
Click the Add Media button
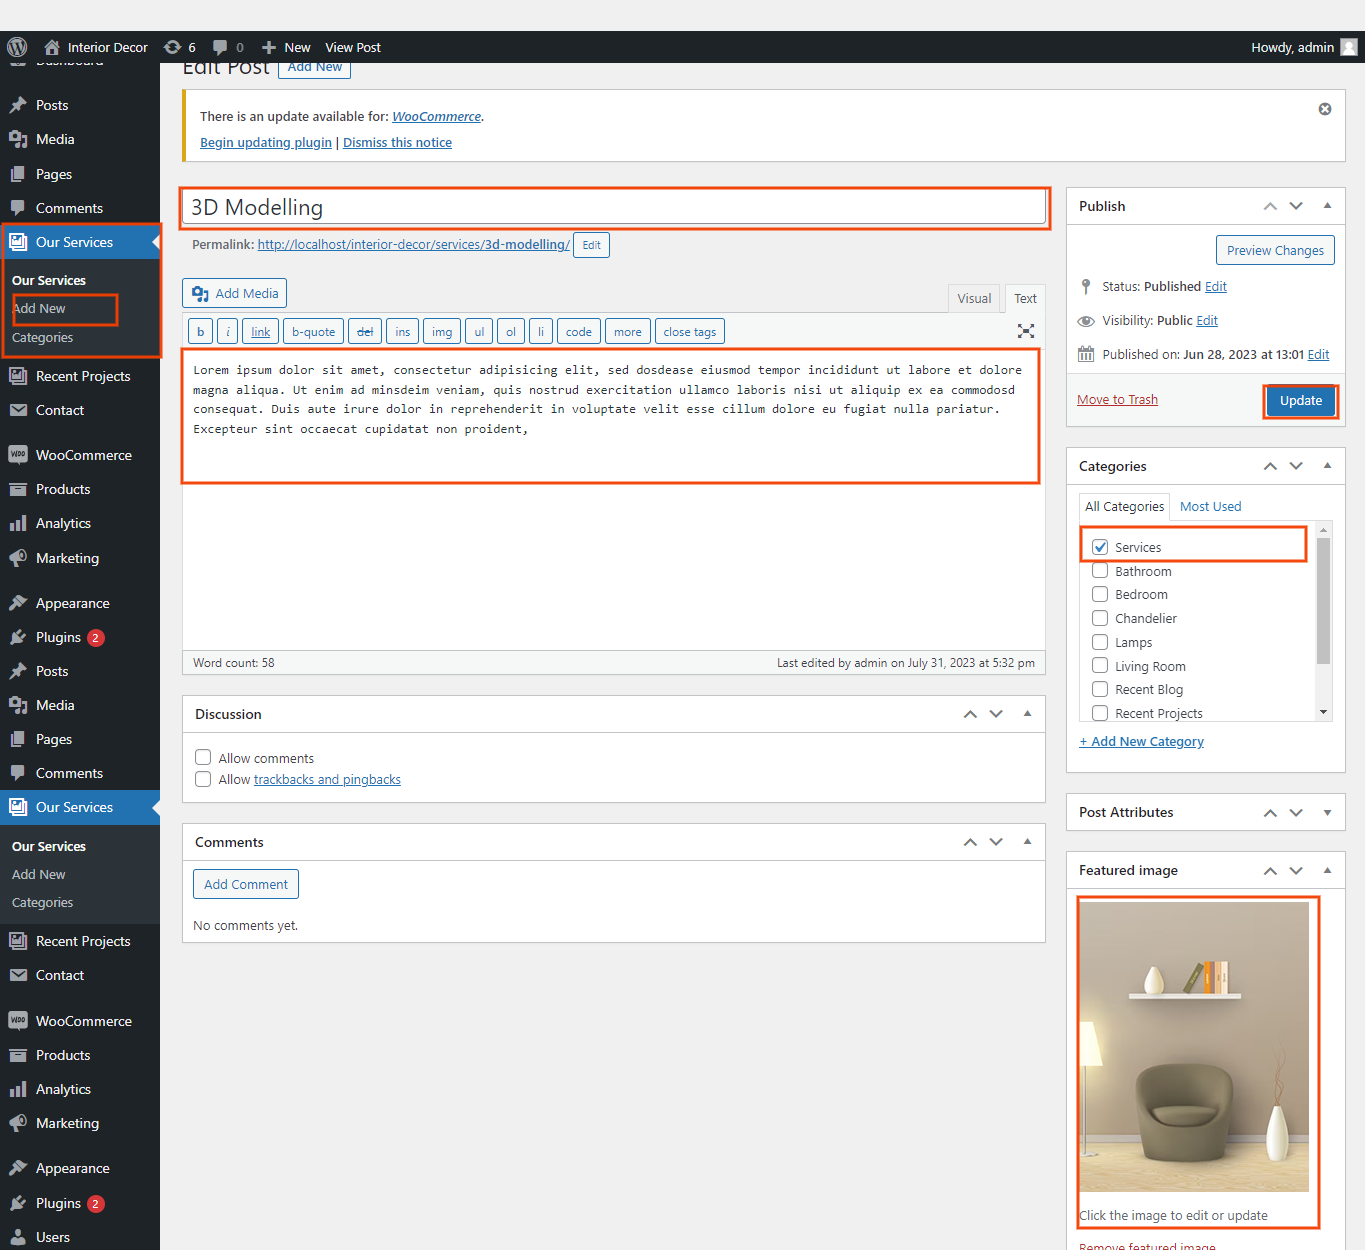coord(235,293)
